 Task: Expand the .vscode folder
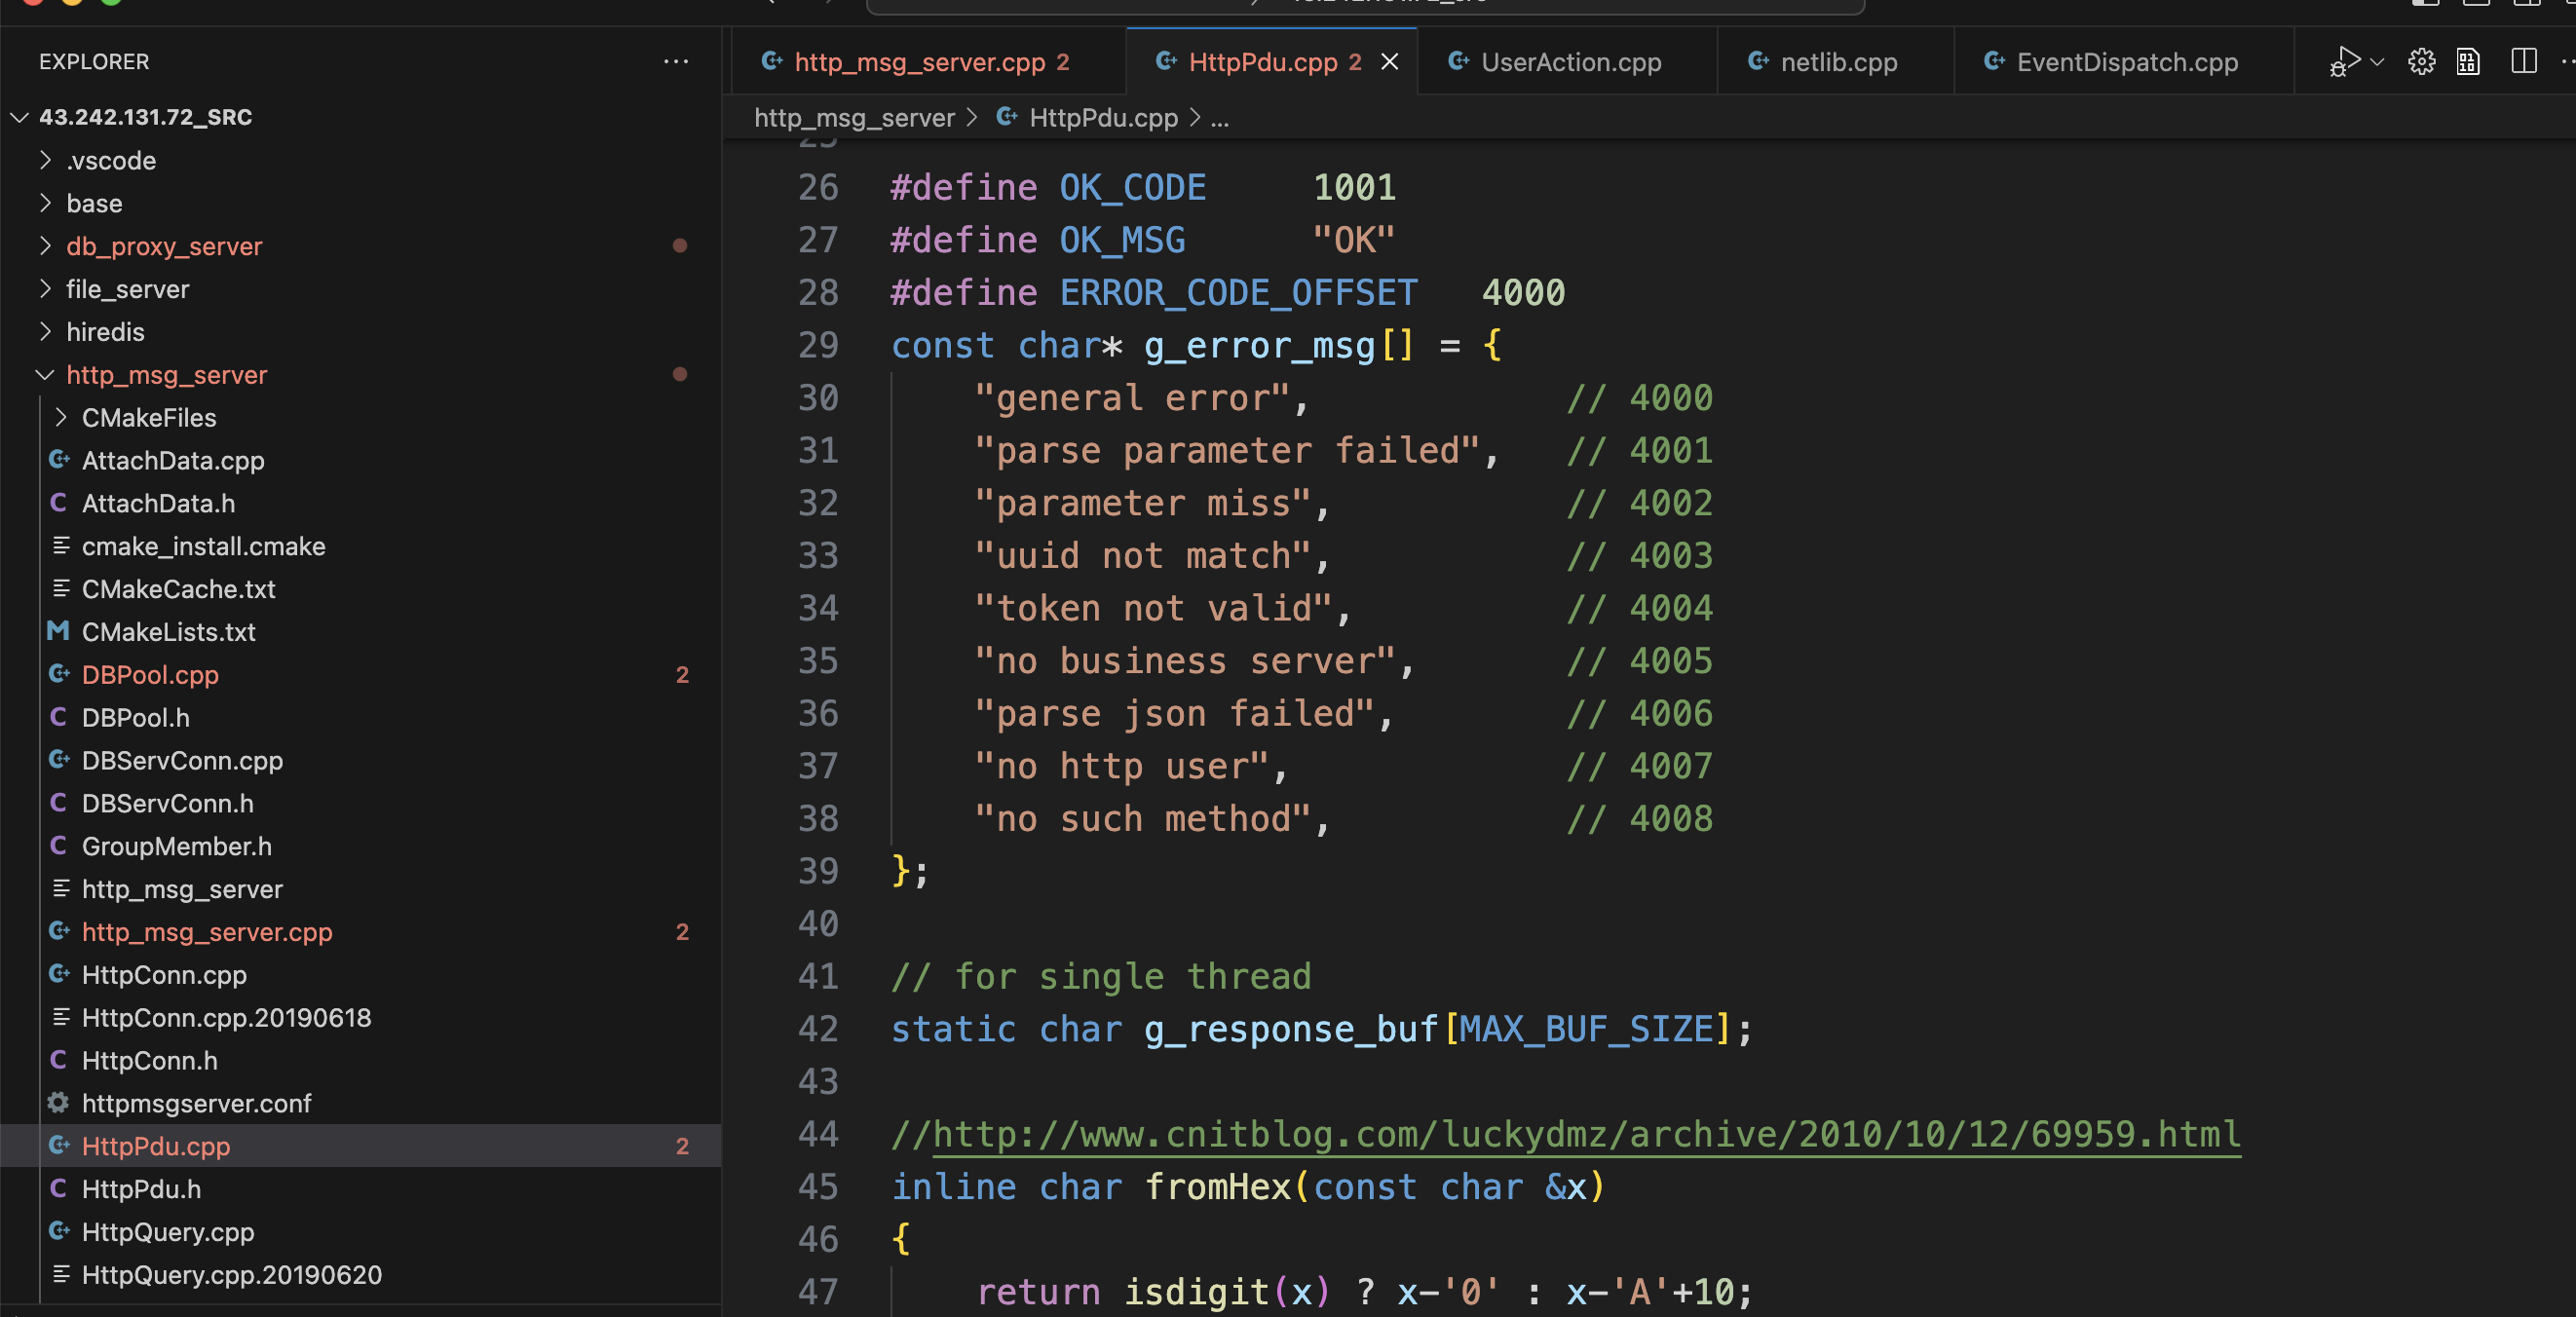coord(360,160)
